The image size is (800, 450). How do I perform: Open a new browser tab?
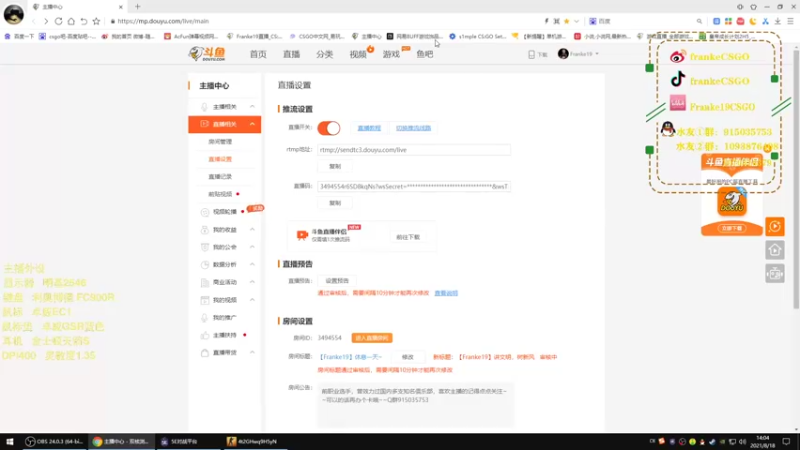point(137,7)
